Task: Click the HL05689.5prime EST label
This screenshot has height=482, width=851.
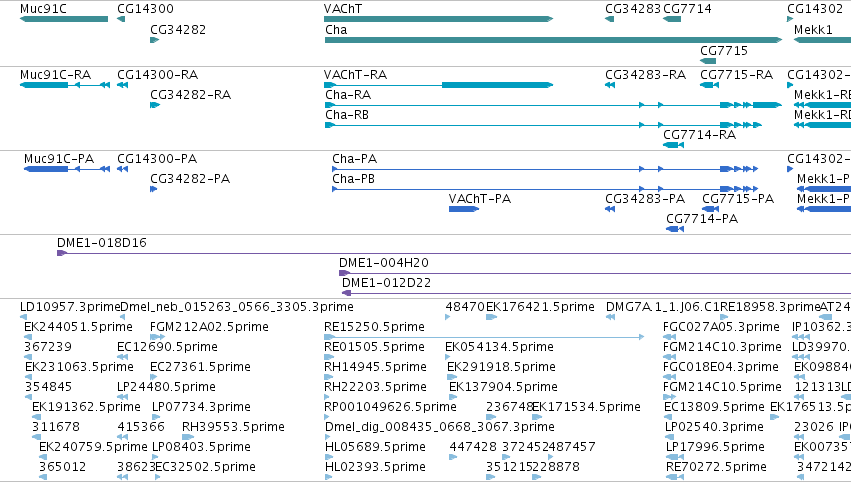Action: pyautogui.click(x=376, y=447)
